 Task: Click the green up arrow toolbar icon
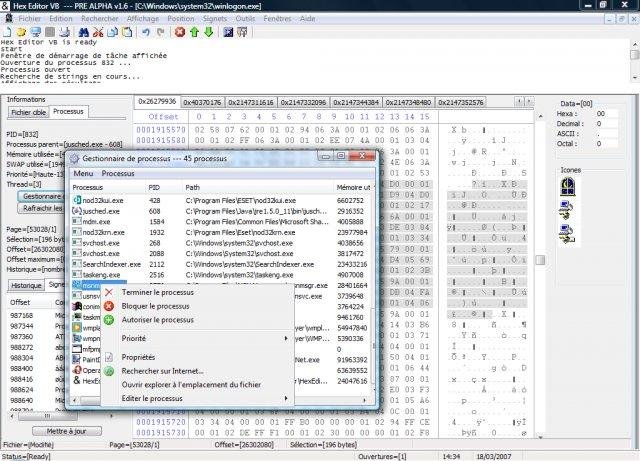click(194, 32)
